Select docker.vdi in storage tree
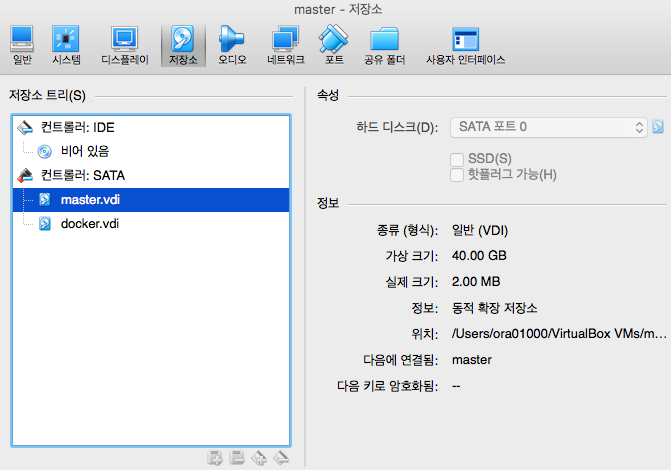The width and height of the screenshot is (671, 470). tap(151, 223)
